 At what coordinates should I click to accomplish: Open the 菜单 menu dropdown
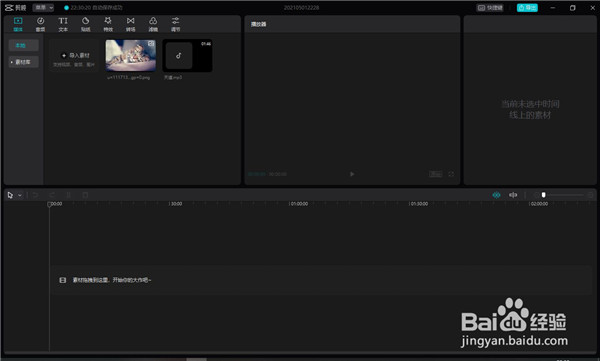click(x=43, y=8)
